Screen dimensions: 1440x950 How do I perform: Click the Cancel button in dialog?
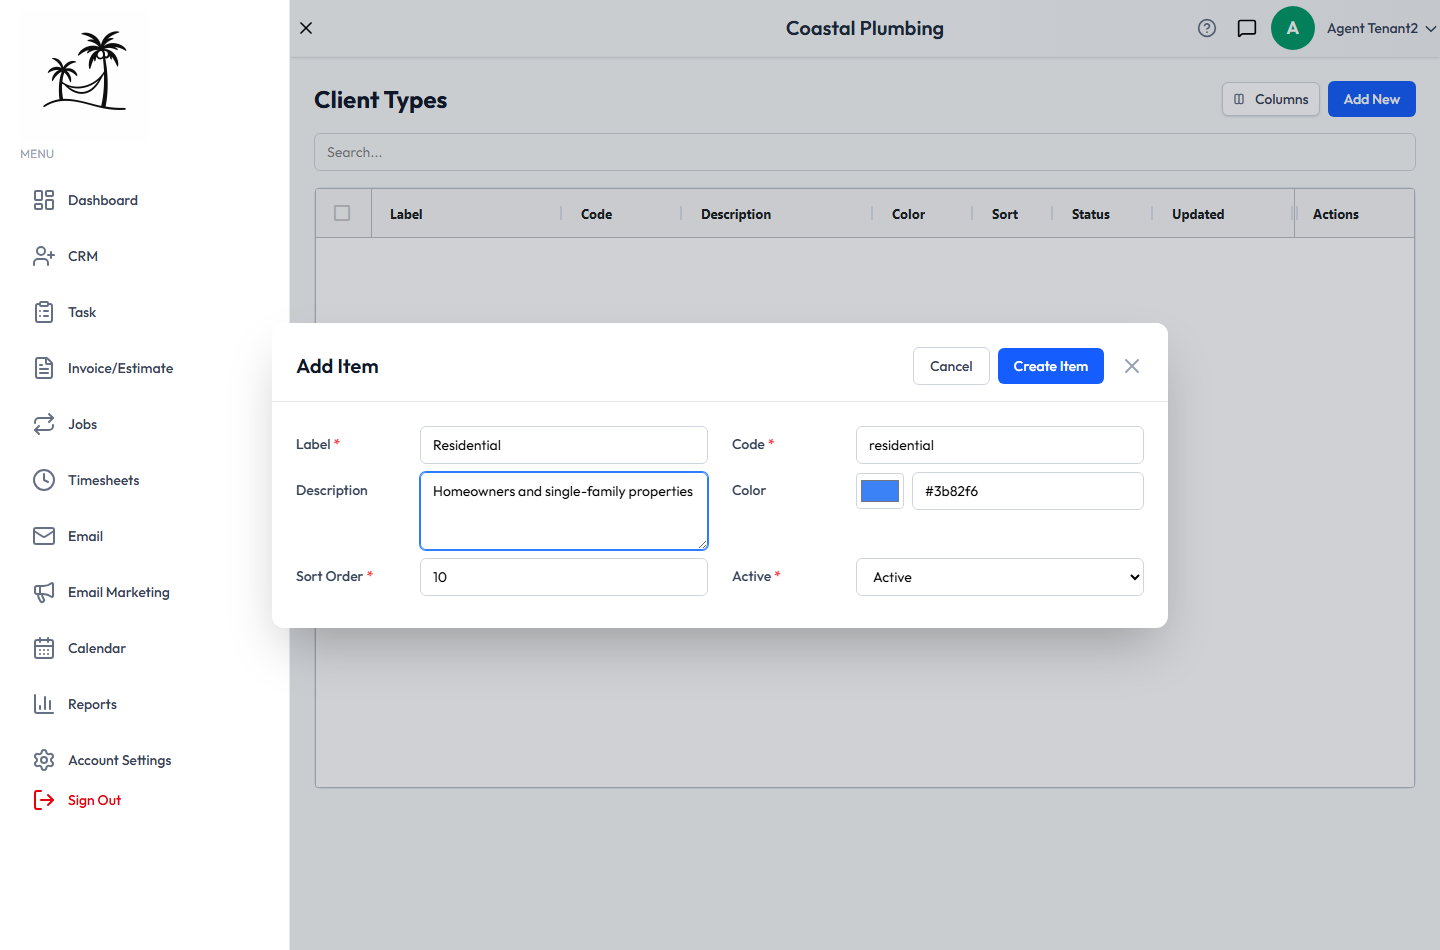tap(951, 366)
